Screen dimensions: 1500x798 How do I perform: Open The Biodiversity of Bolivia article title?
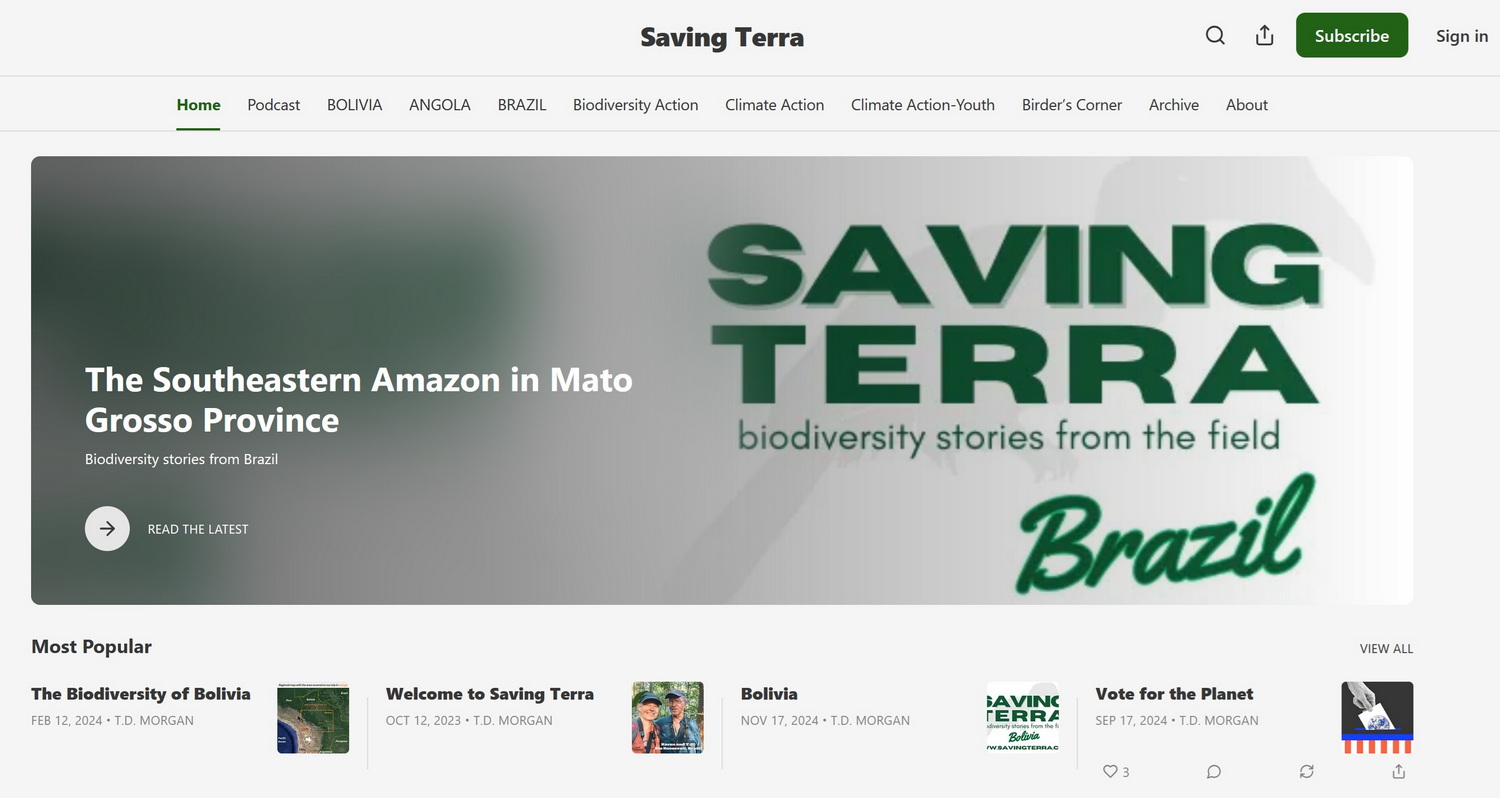click(141, 694)
